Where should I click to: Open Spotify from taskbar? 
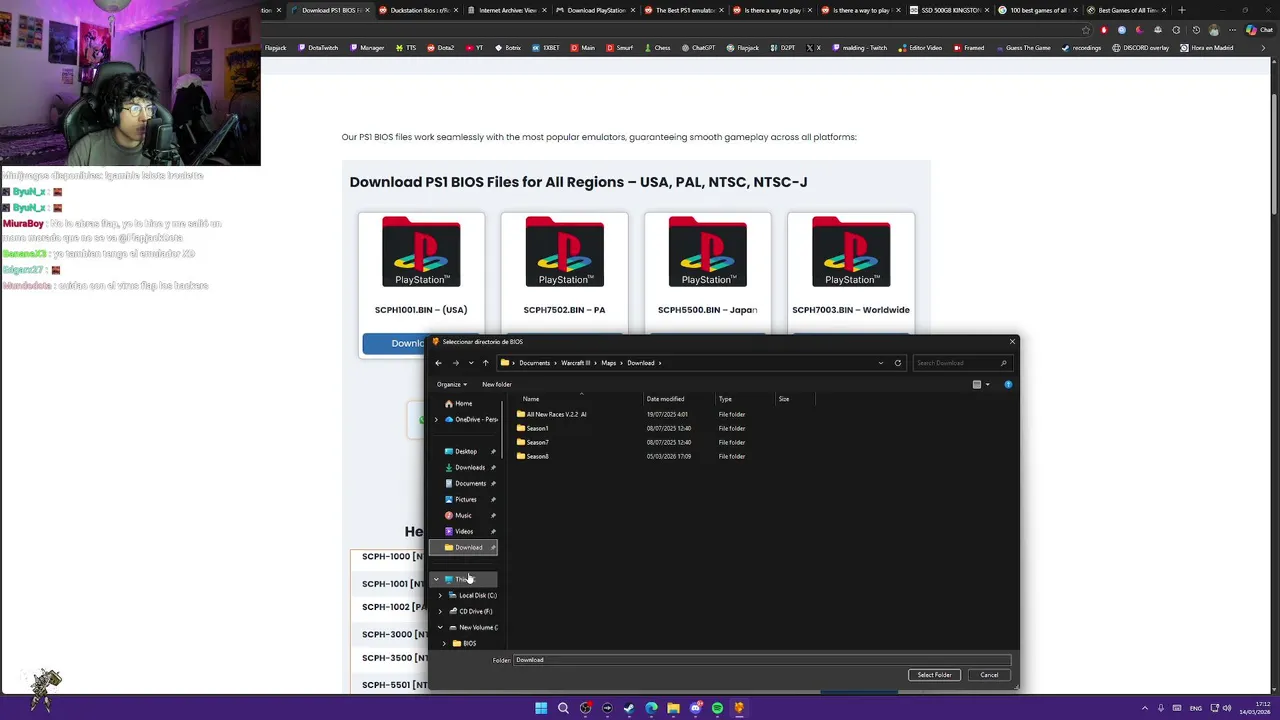pos(717,708)
